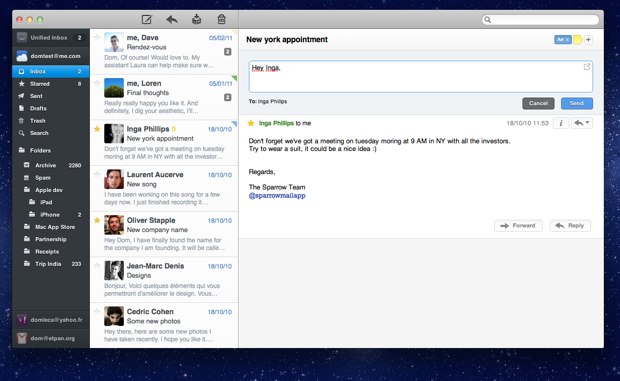The width and height of the screenshot is (620, 381).
Task: Cancel the quick reply
Action: click(x=538, y=103)
